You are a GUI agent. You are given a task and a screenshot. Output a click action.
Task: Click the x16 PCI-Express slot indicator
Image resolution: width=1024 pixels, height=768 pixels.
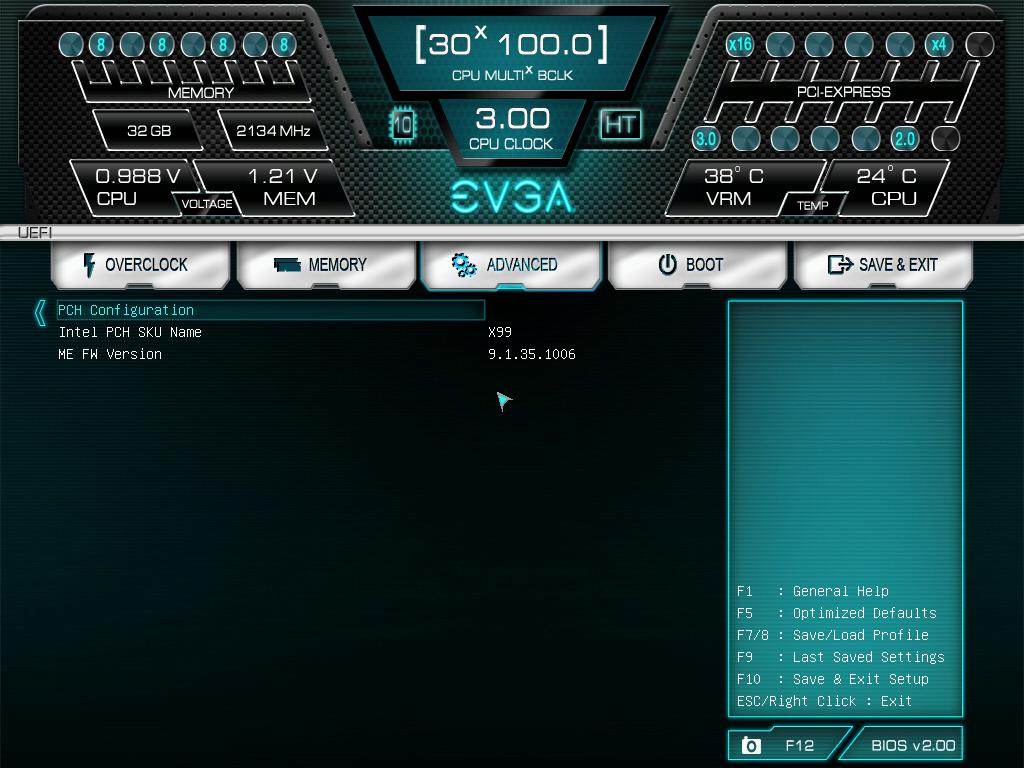[x=739, y=45]
